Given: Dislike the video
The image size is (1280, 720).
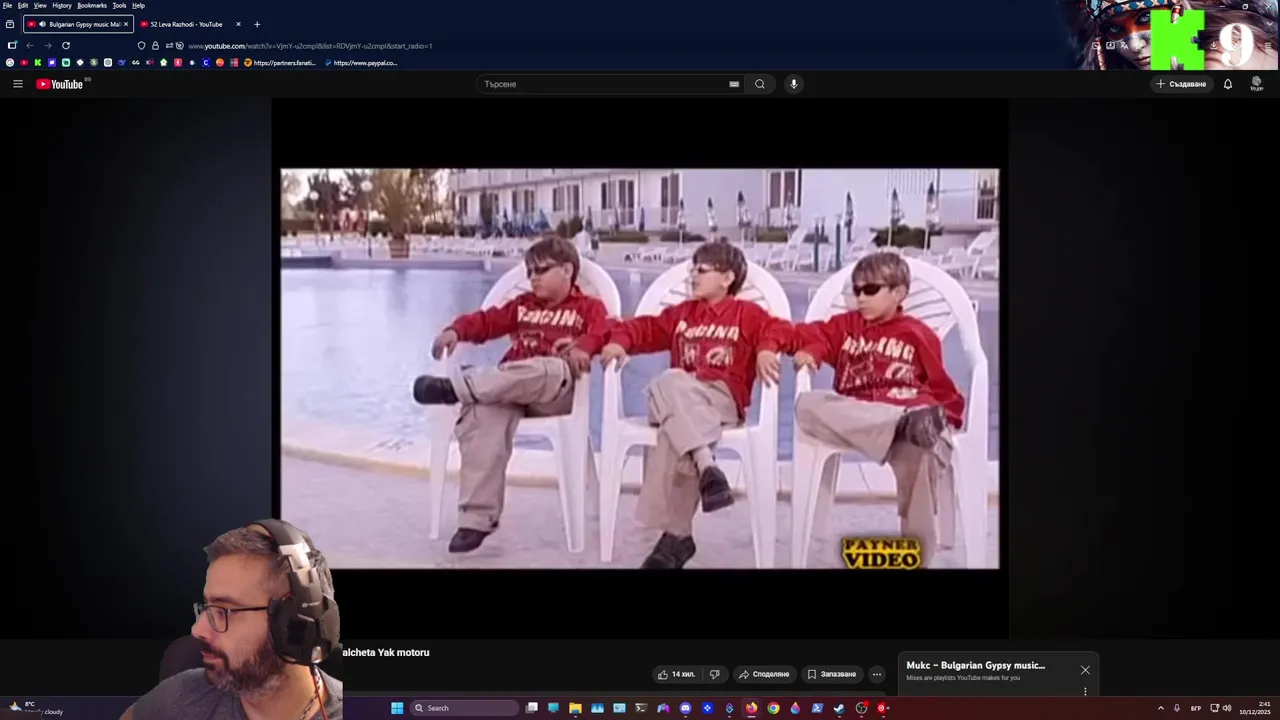Looking at the screenshot, I should click(714, 674).
